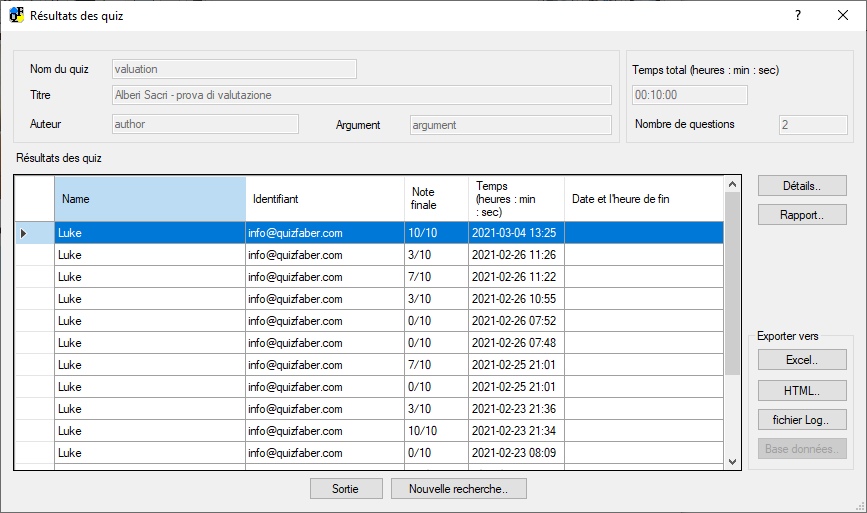Sort by Note finale column header
This screenshot has height=513, width=867.
435,199
